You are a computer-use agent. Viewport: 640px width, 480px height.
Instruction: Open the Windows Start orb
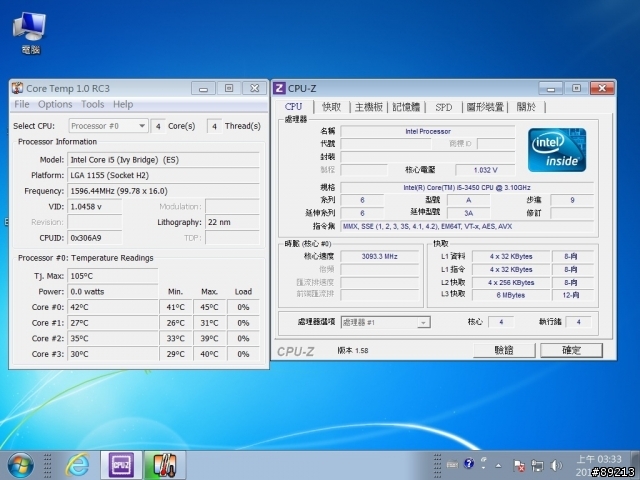coord(20,465)
